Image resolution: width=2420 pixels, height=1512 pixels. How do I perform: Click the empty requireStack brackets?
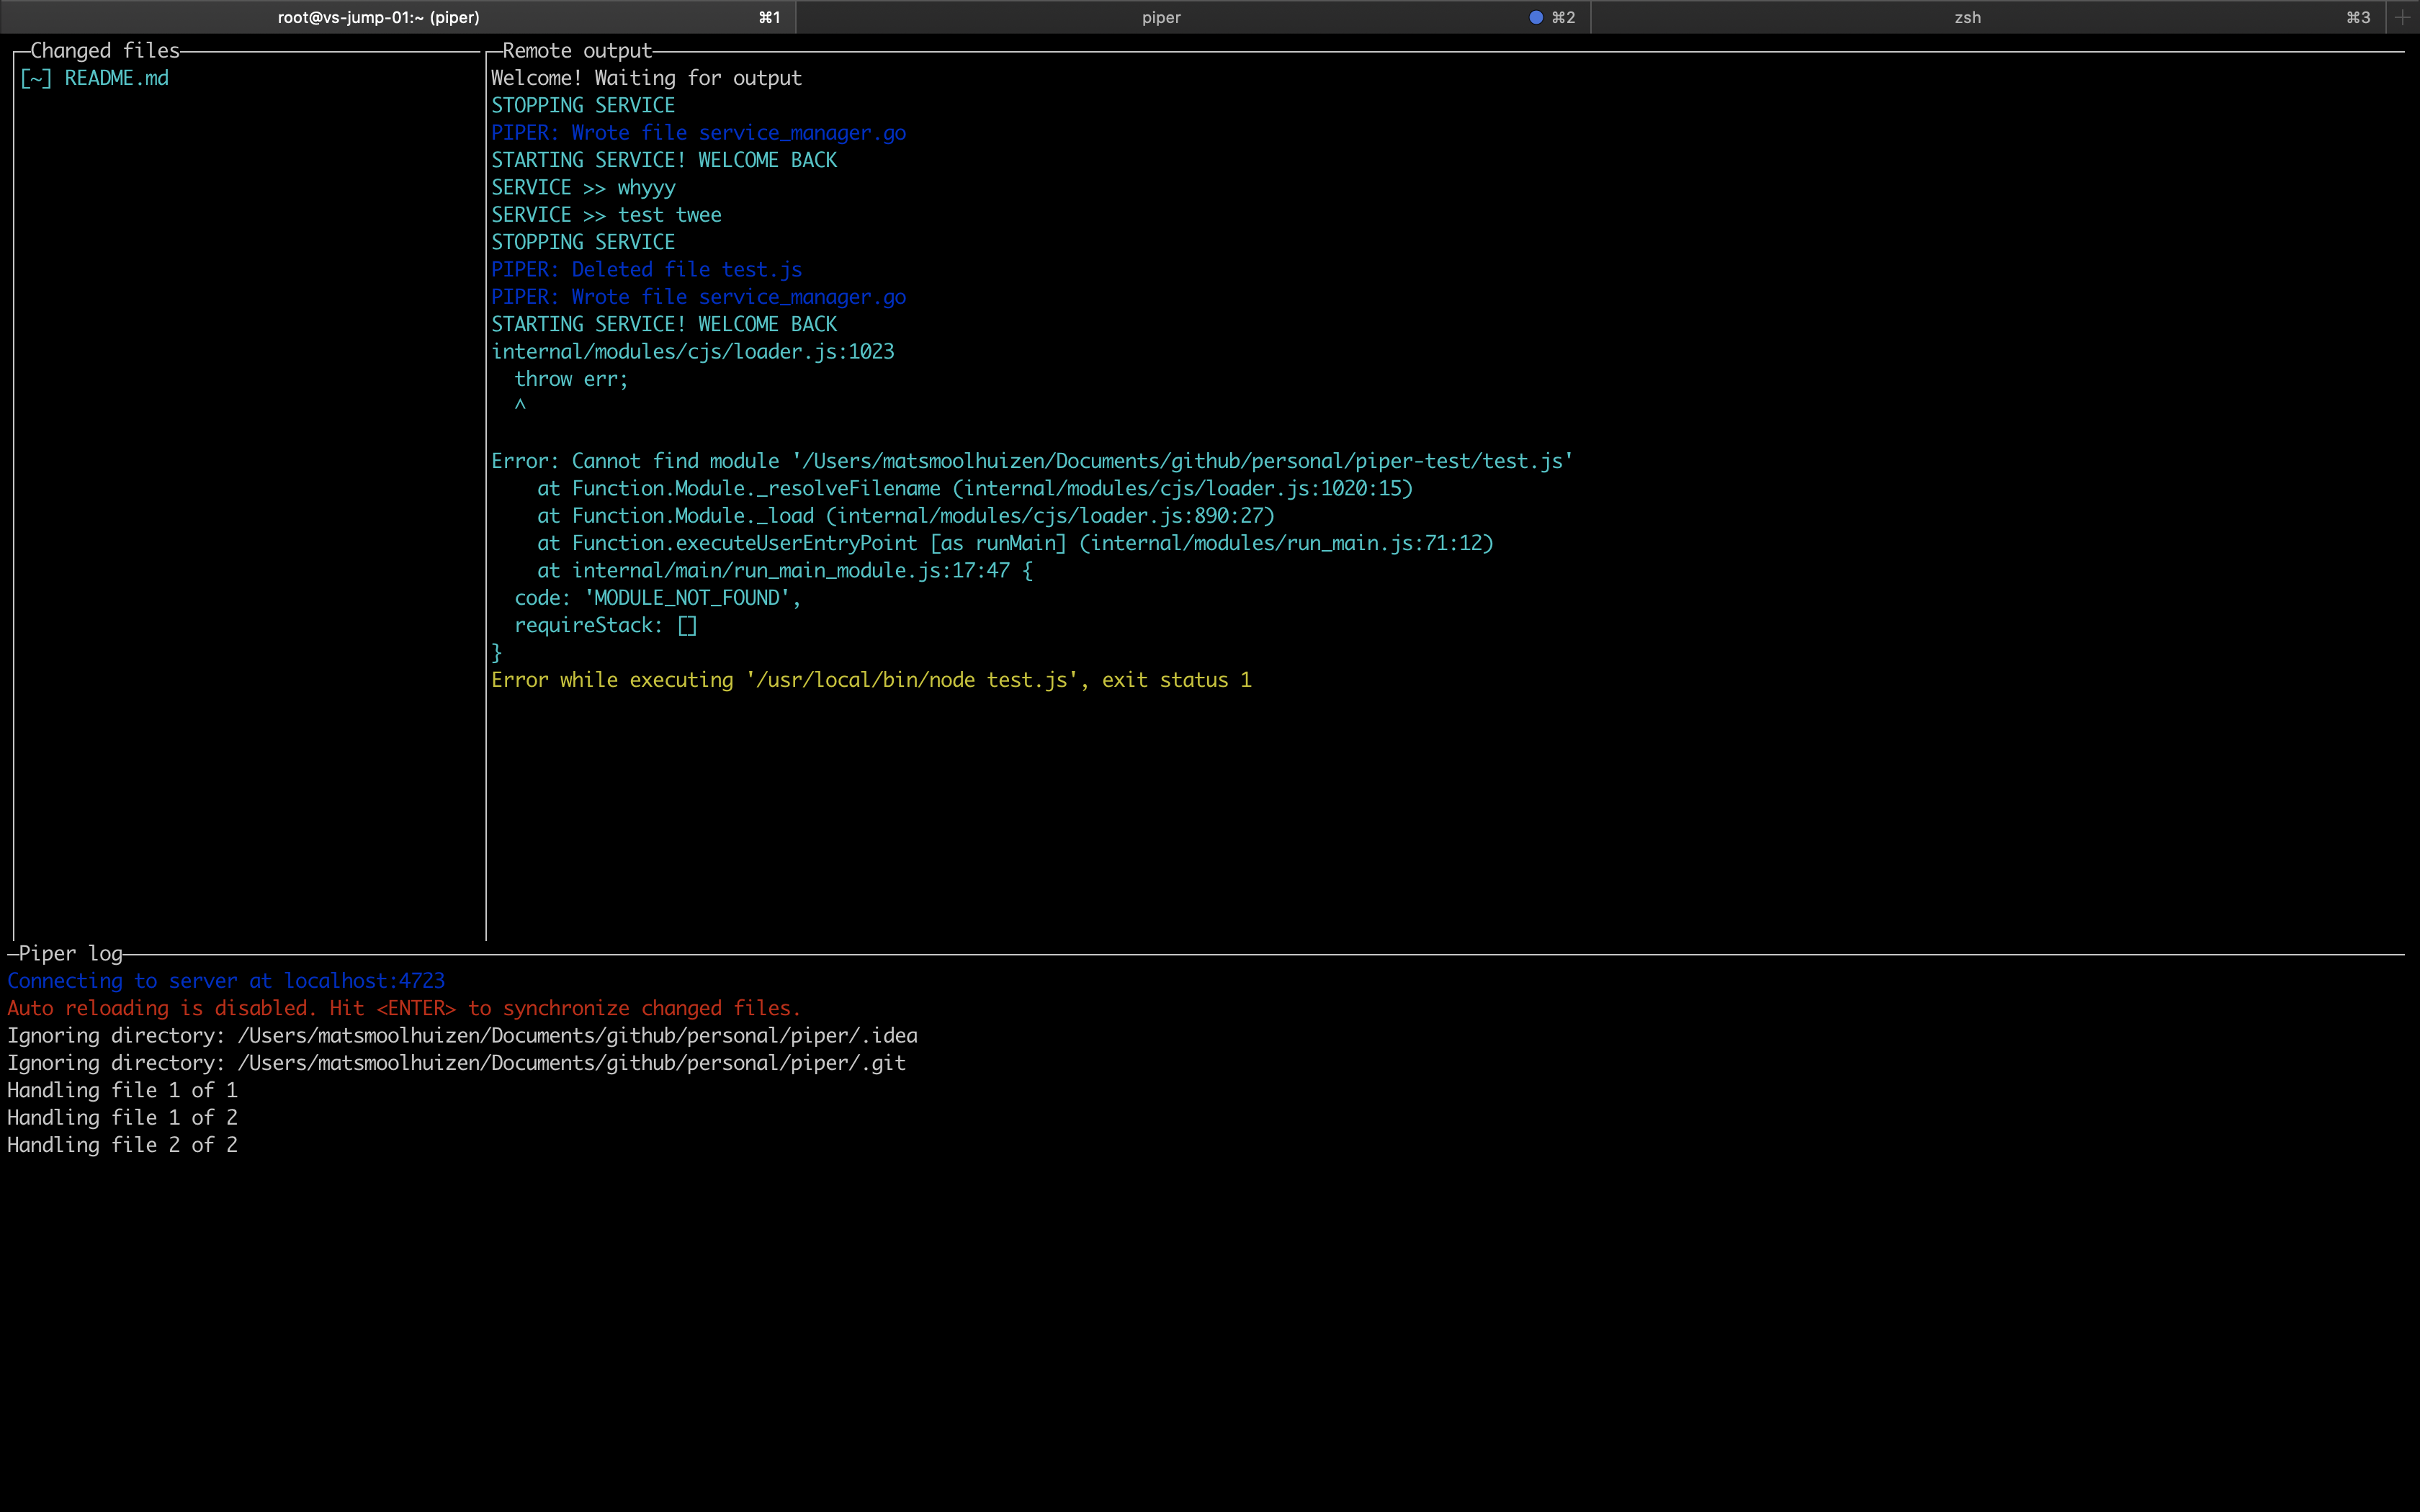click(687, 626)
